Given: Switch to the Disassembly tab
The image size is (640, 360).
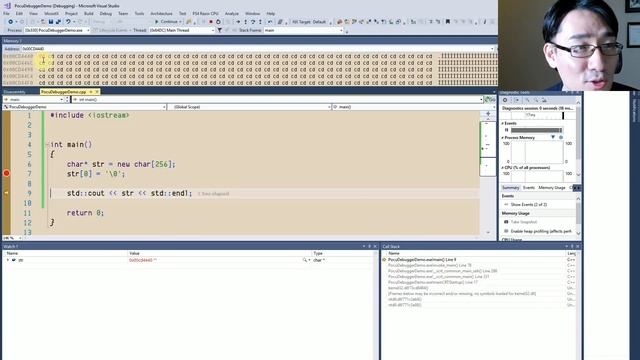Looking at the screenshot, I should [x=14, y=92].
